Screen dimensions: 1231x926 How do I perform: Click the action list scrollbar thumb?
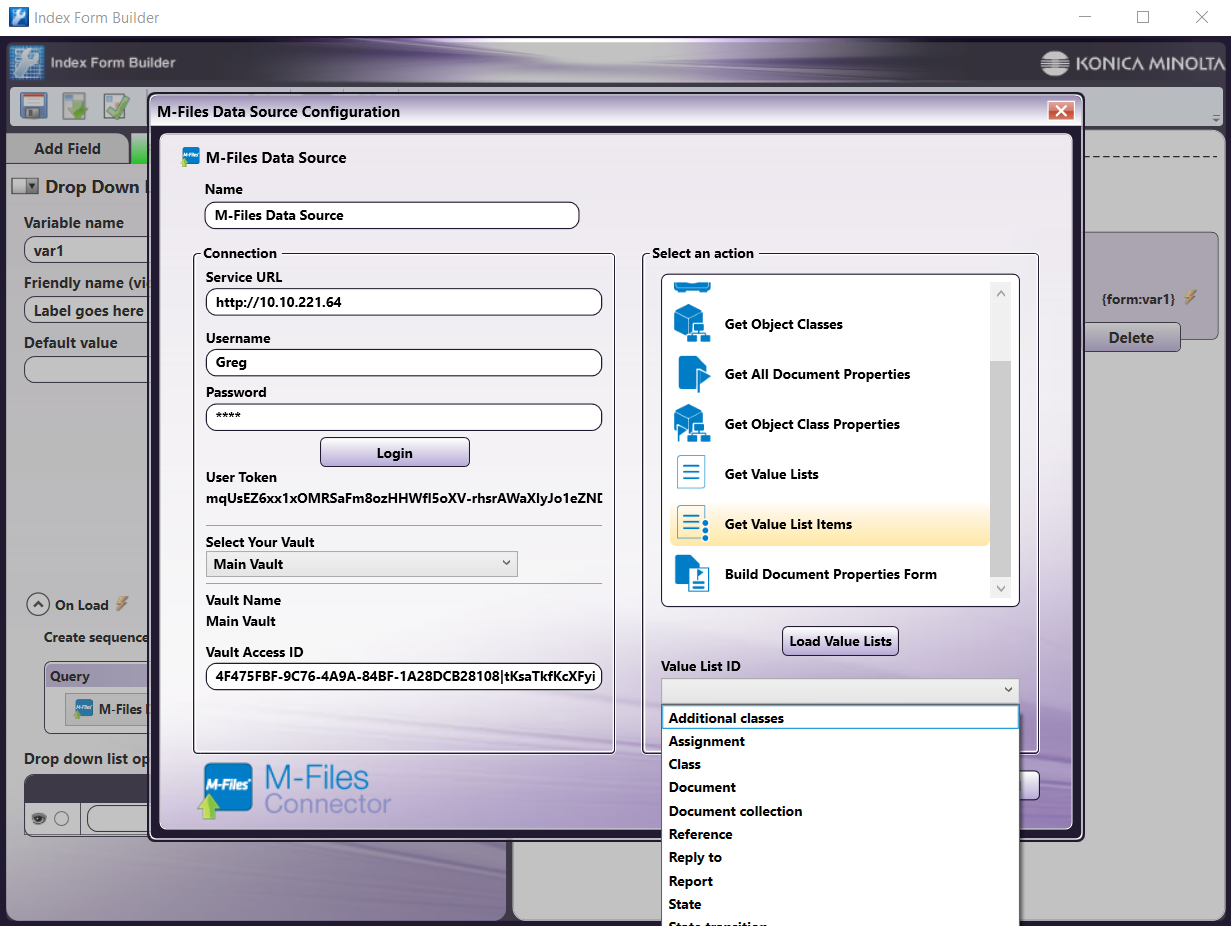[1001, 469]
